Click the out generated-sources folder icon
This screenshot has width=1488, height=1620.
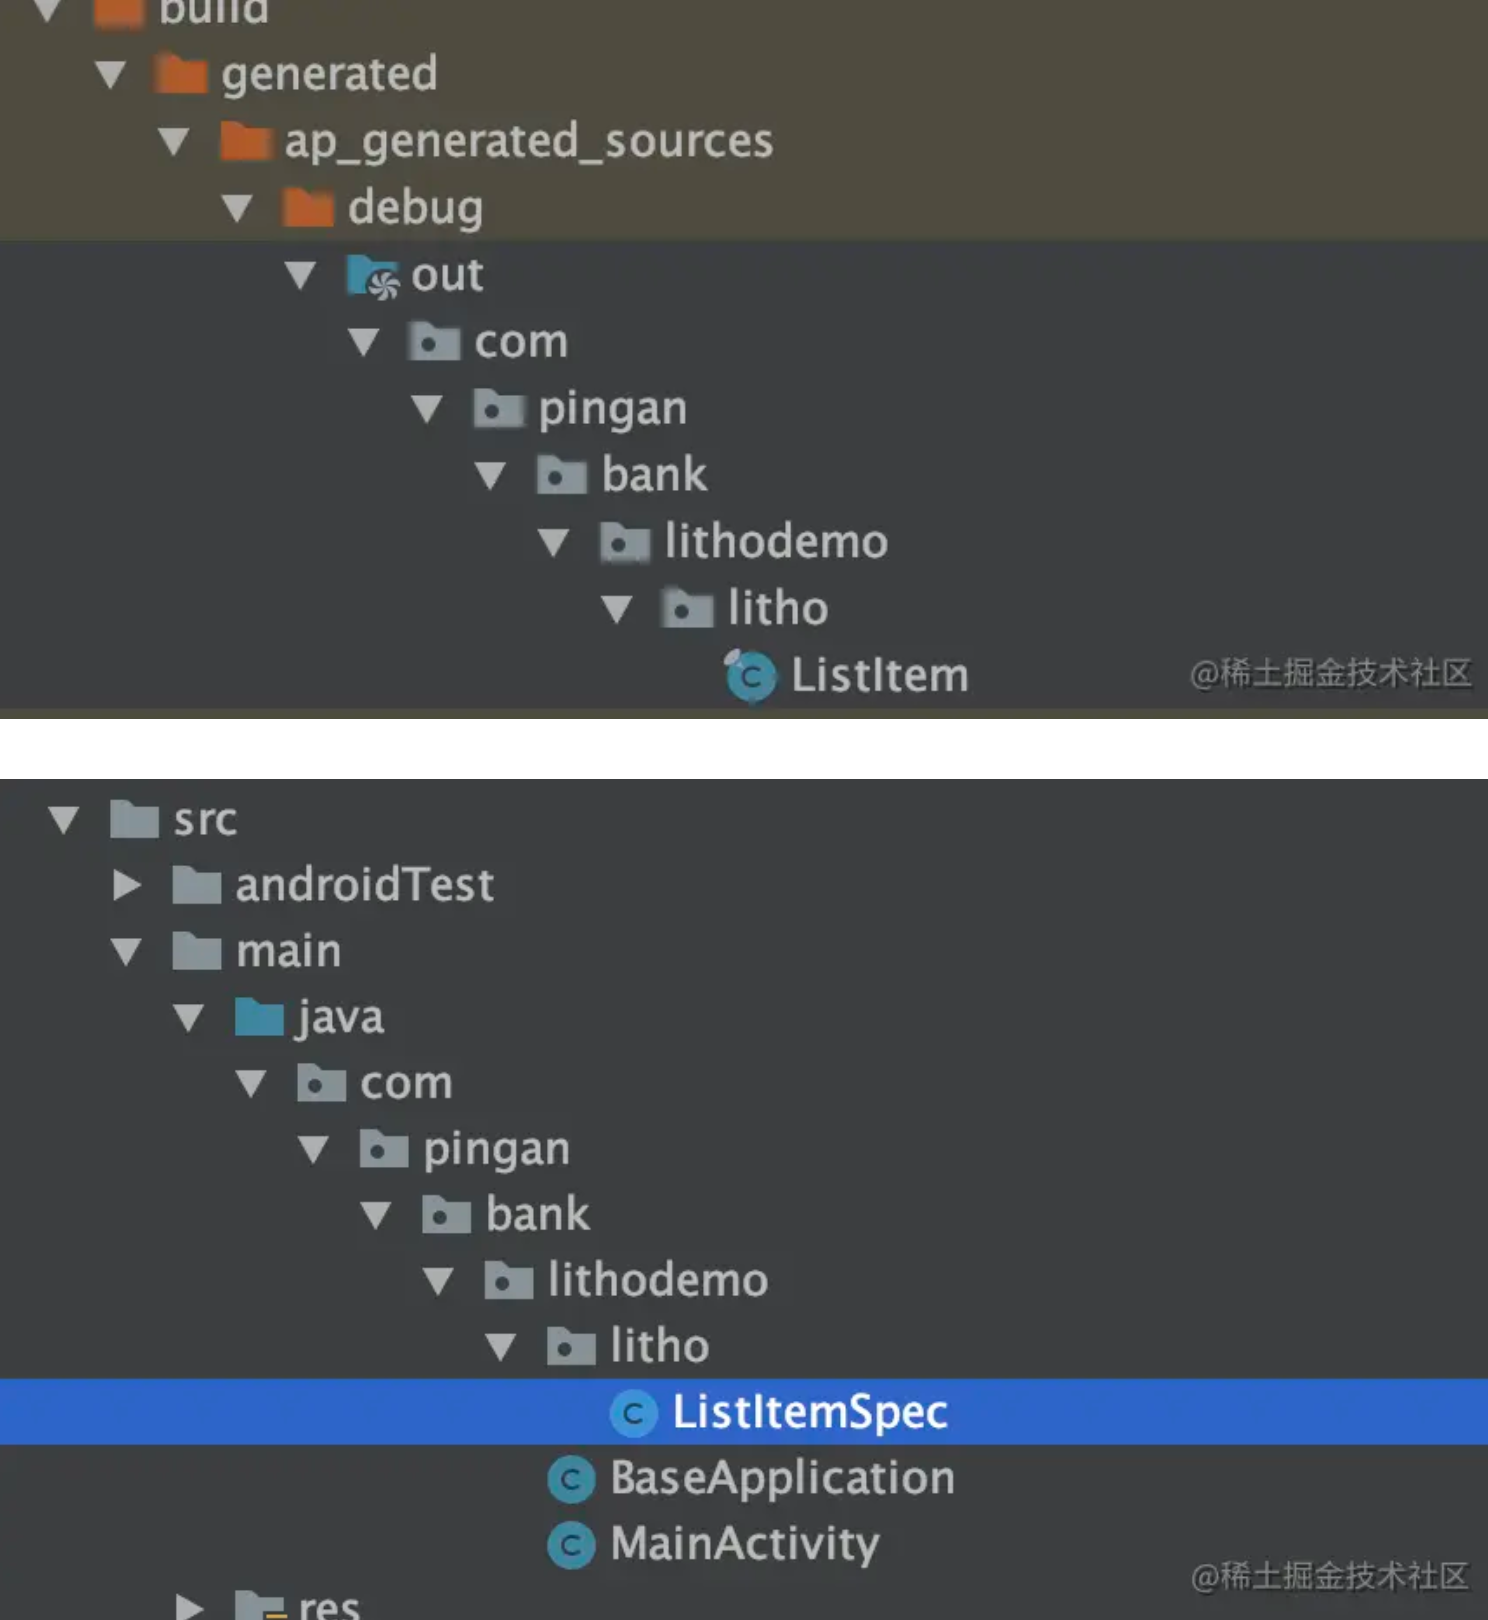click(x=372, y=276)
